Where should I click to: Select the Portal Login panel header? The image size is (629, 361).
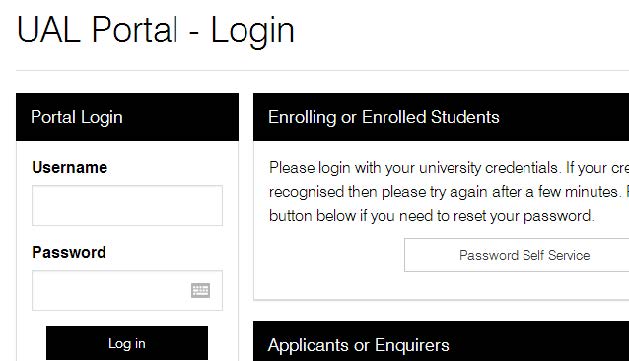pos(127,117)
